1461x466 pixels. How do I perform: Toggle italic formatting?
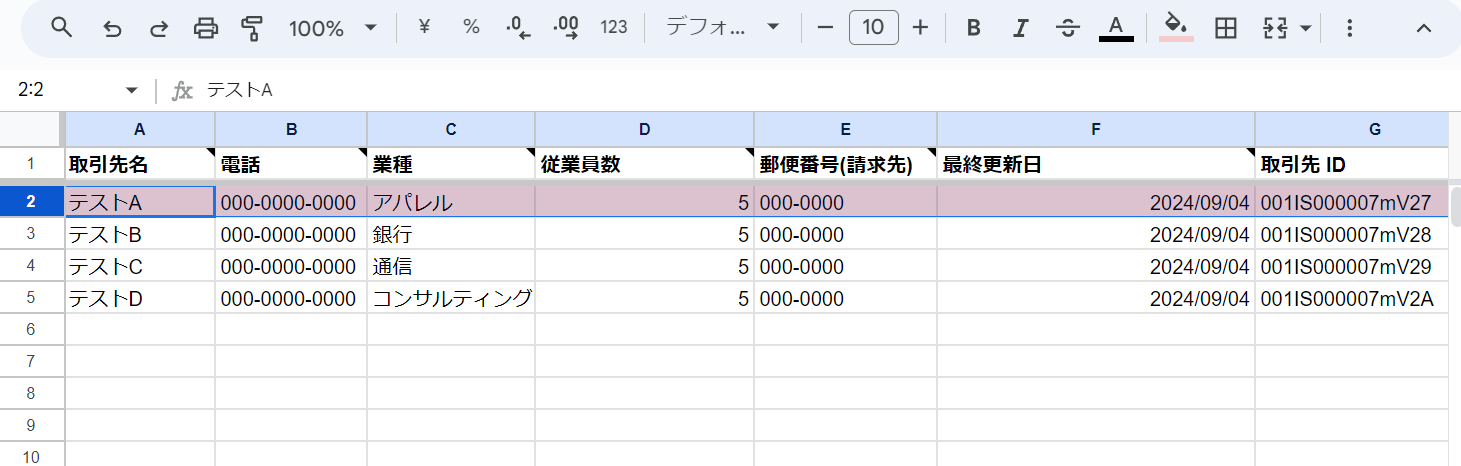coord(1020,28)
